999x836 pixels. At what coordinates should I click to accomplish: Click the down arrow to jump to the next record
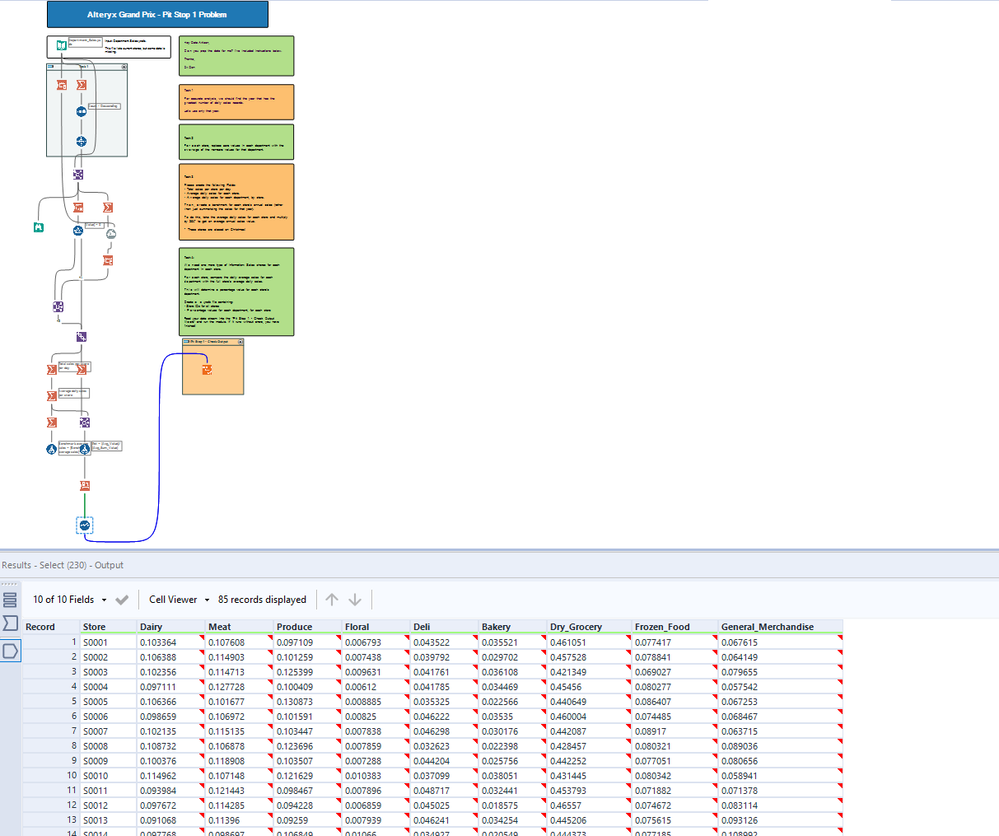(x=355, y=600)
